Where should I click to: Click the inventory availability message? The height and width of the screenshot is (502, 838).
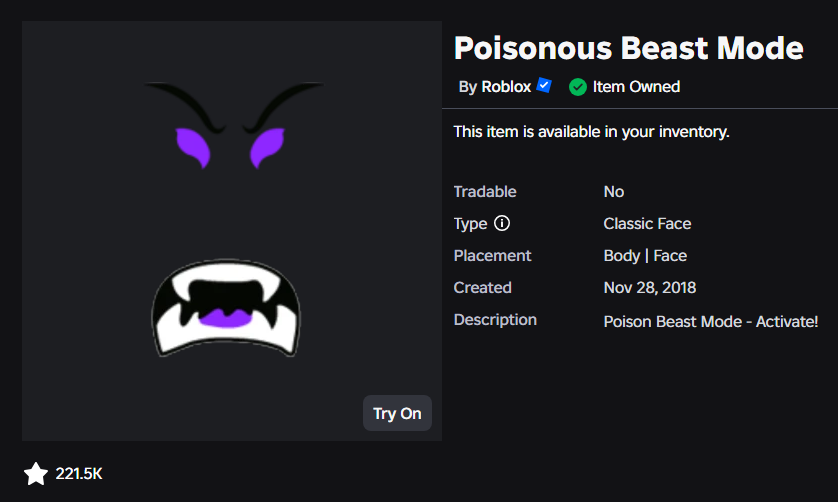coord(592,132)
